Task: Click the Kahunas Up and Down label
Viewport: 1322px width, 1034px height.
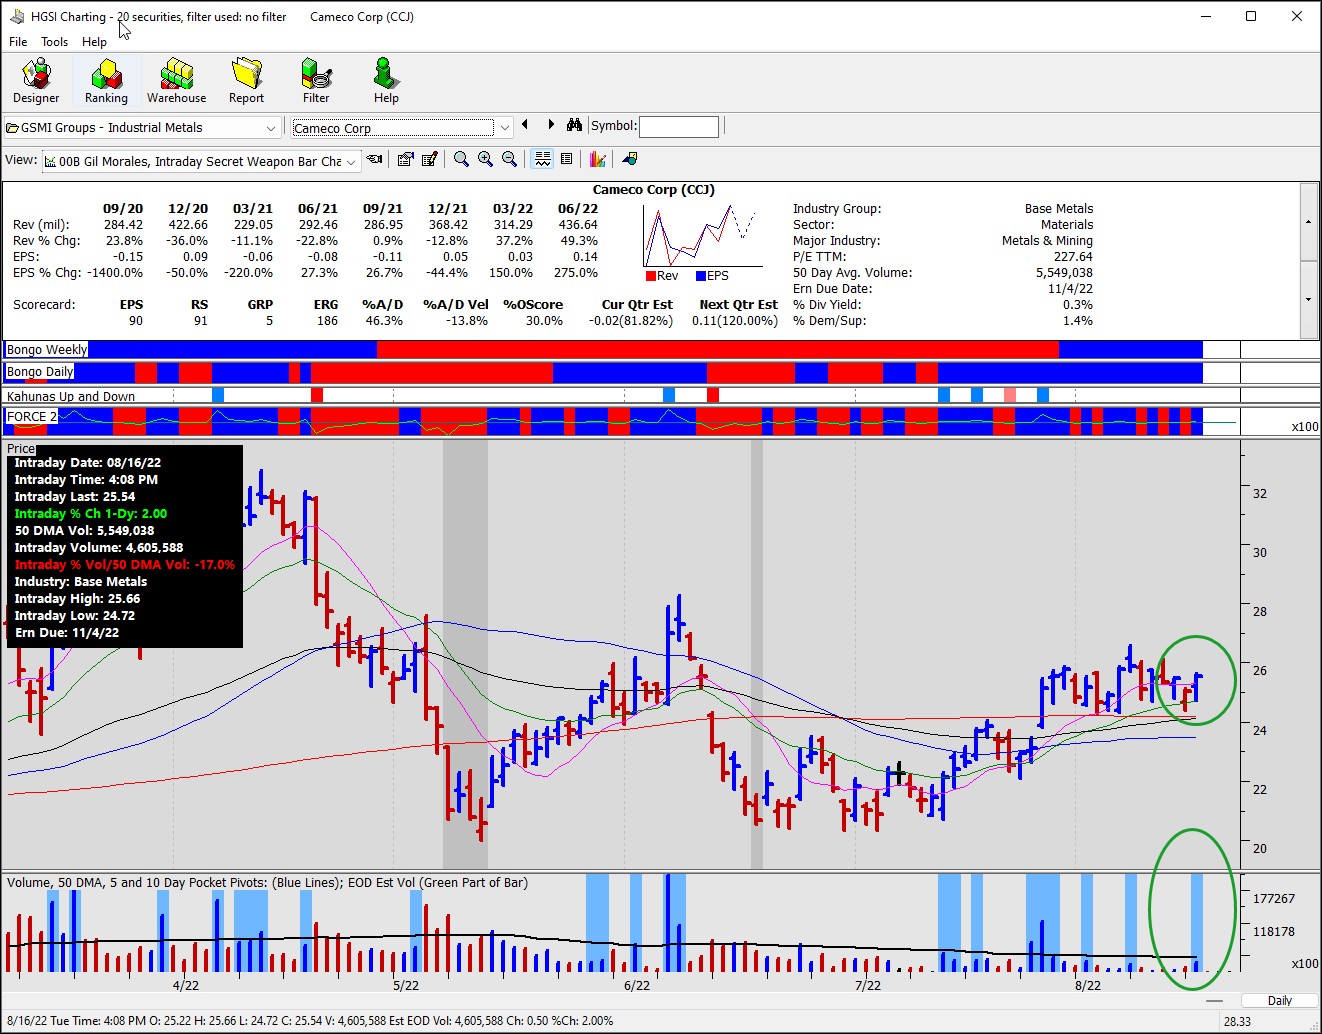Action: [71, 396]
